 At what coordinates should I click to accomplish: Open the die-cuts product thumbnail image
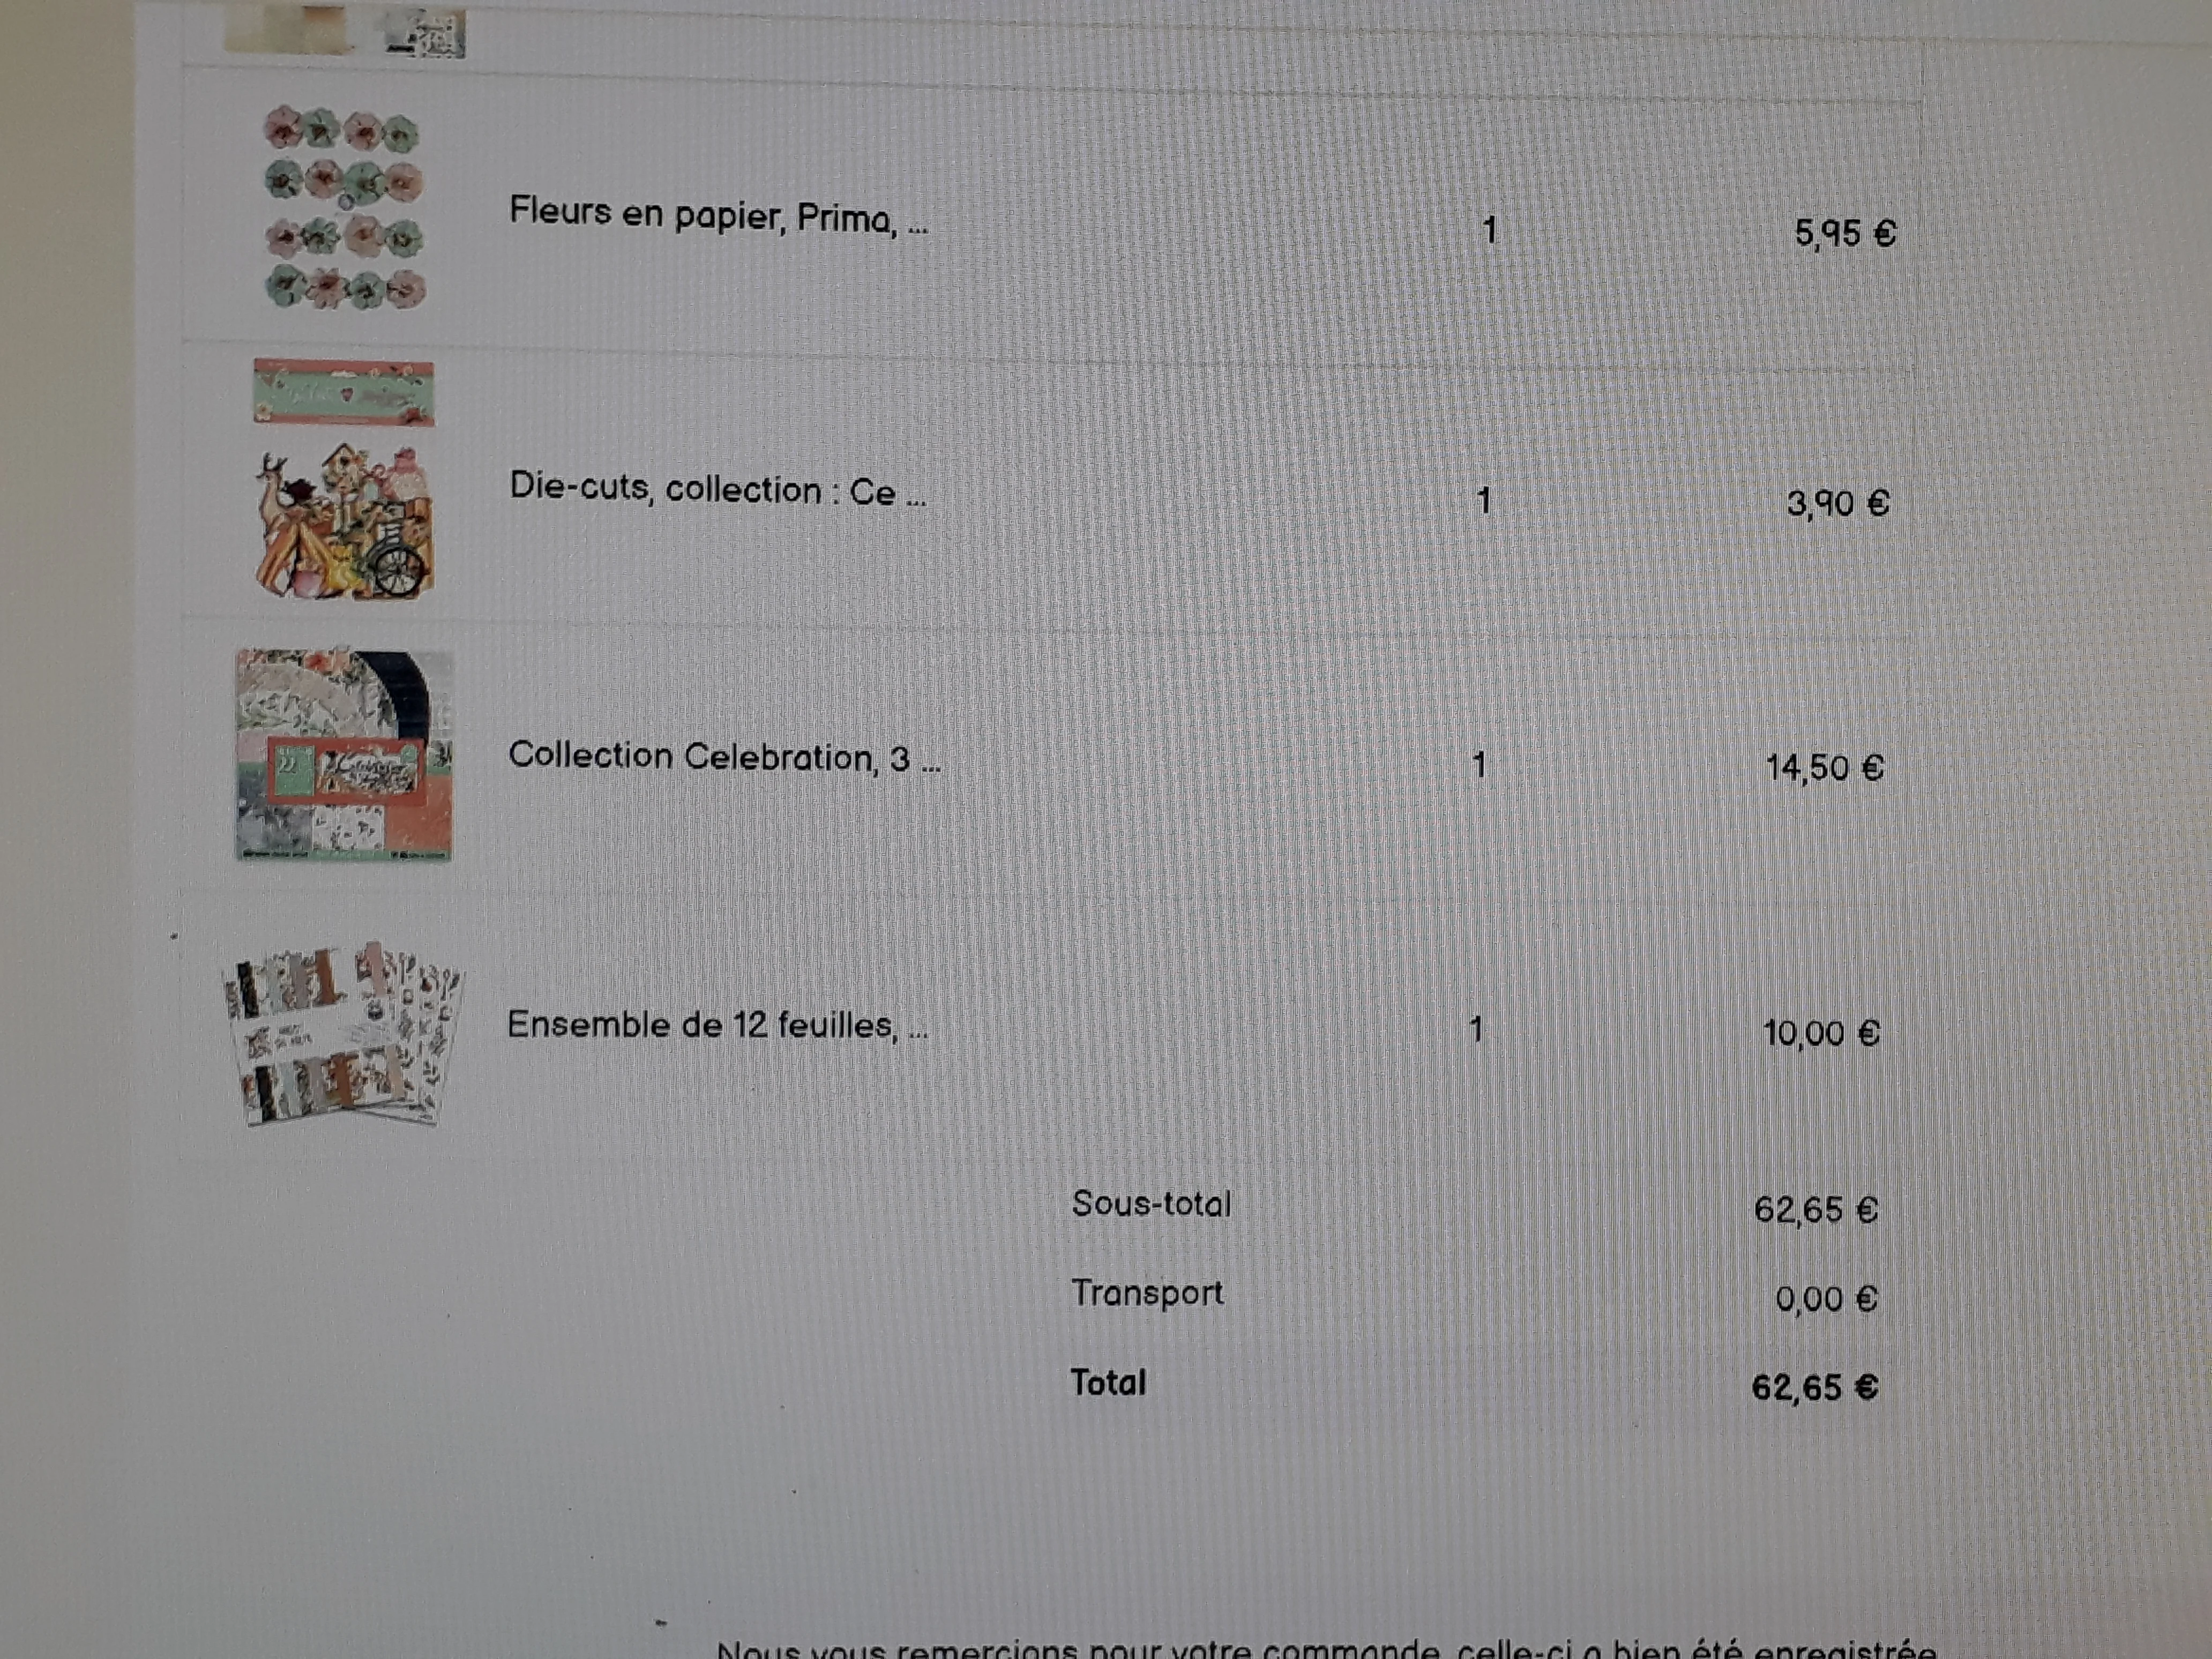click(344, 479)
